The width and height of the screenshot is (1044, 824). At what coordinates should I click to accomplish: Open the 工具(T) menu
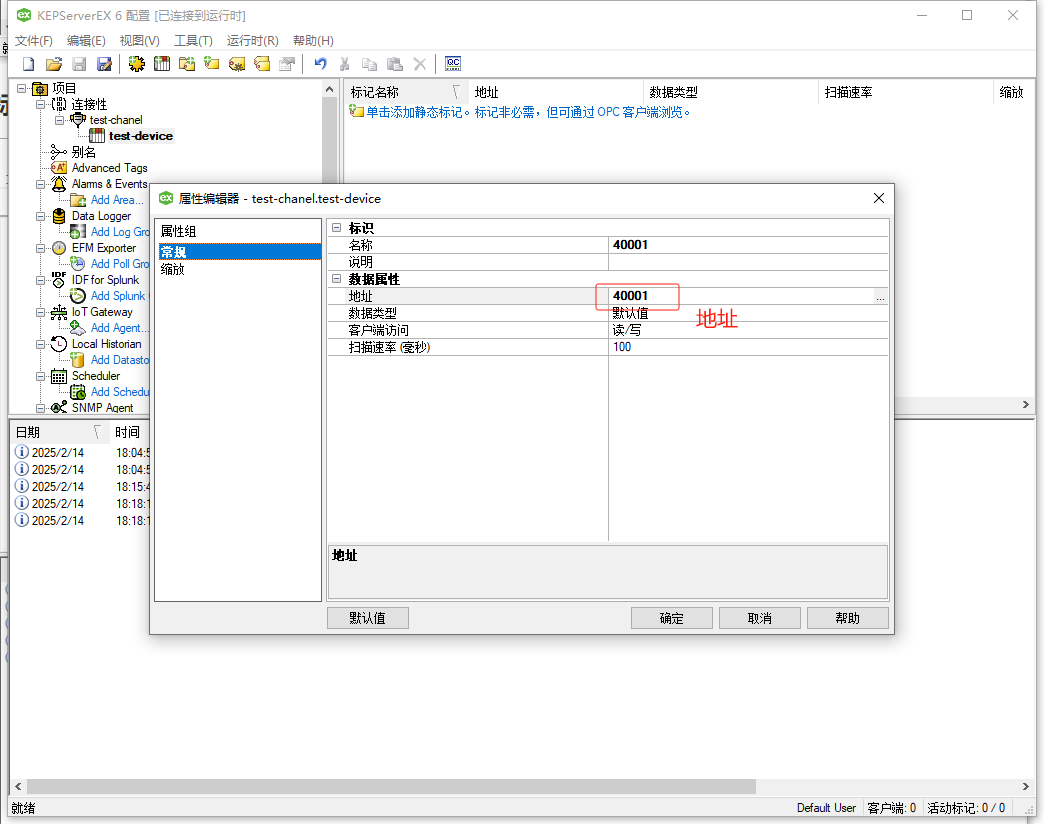(193, 41)
